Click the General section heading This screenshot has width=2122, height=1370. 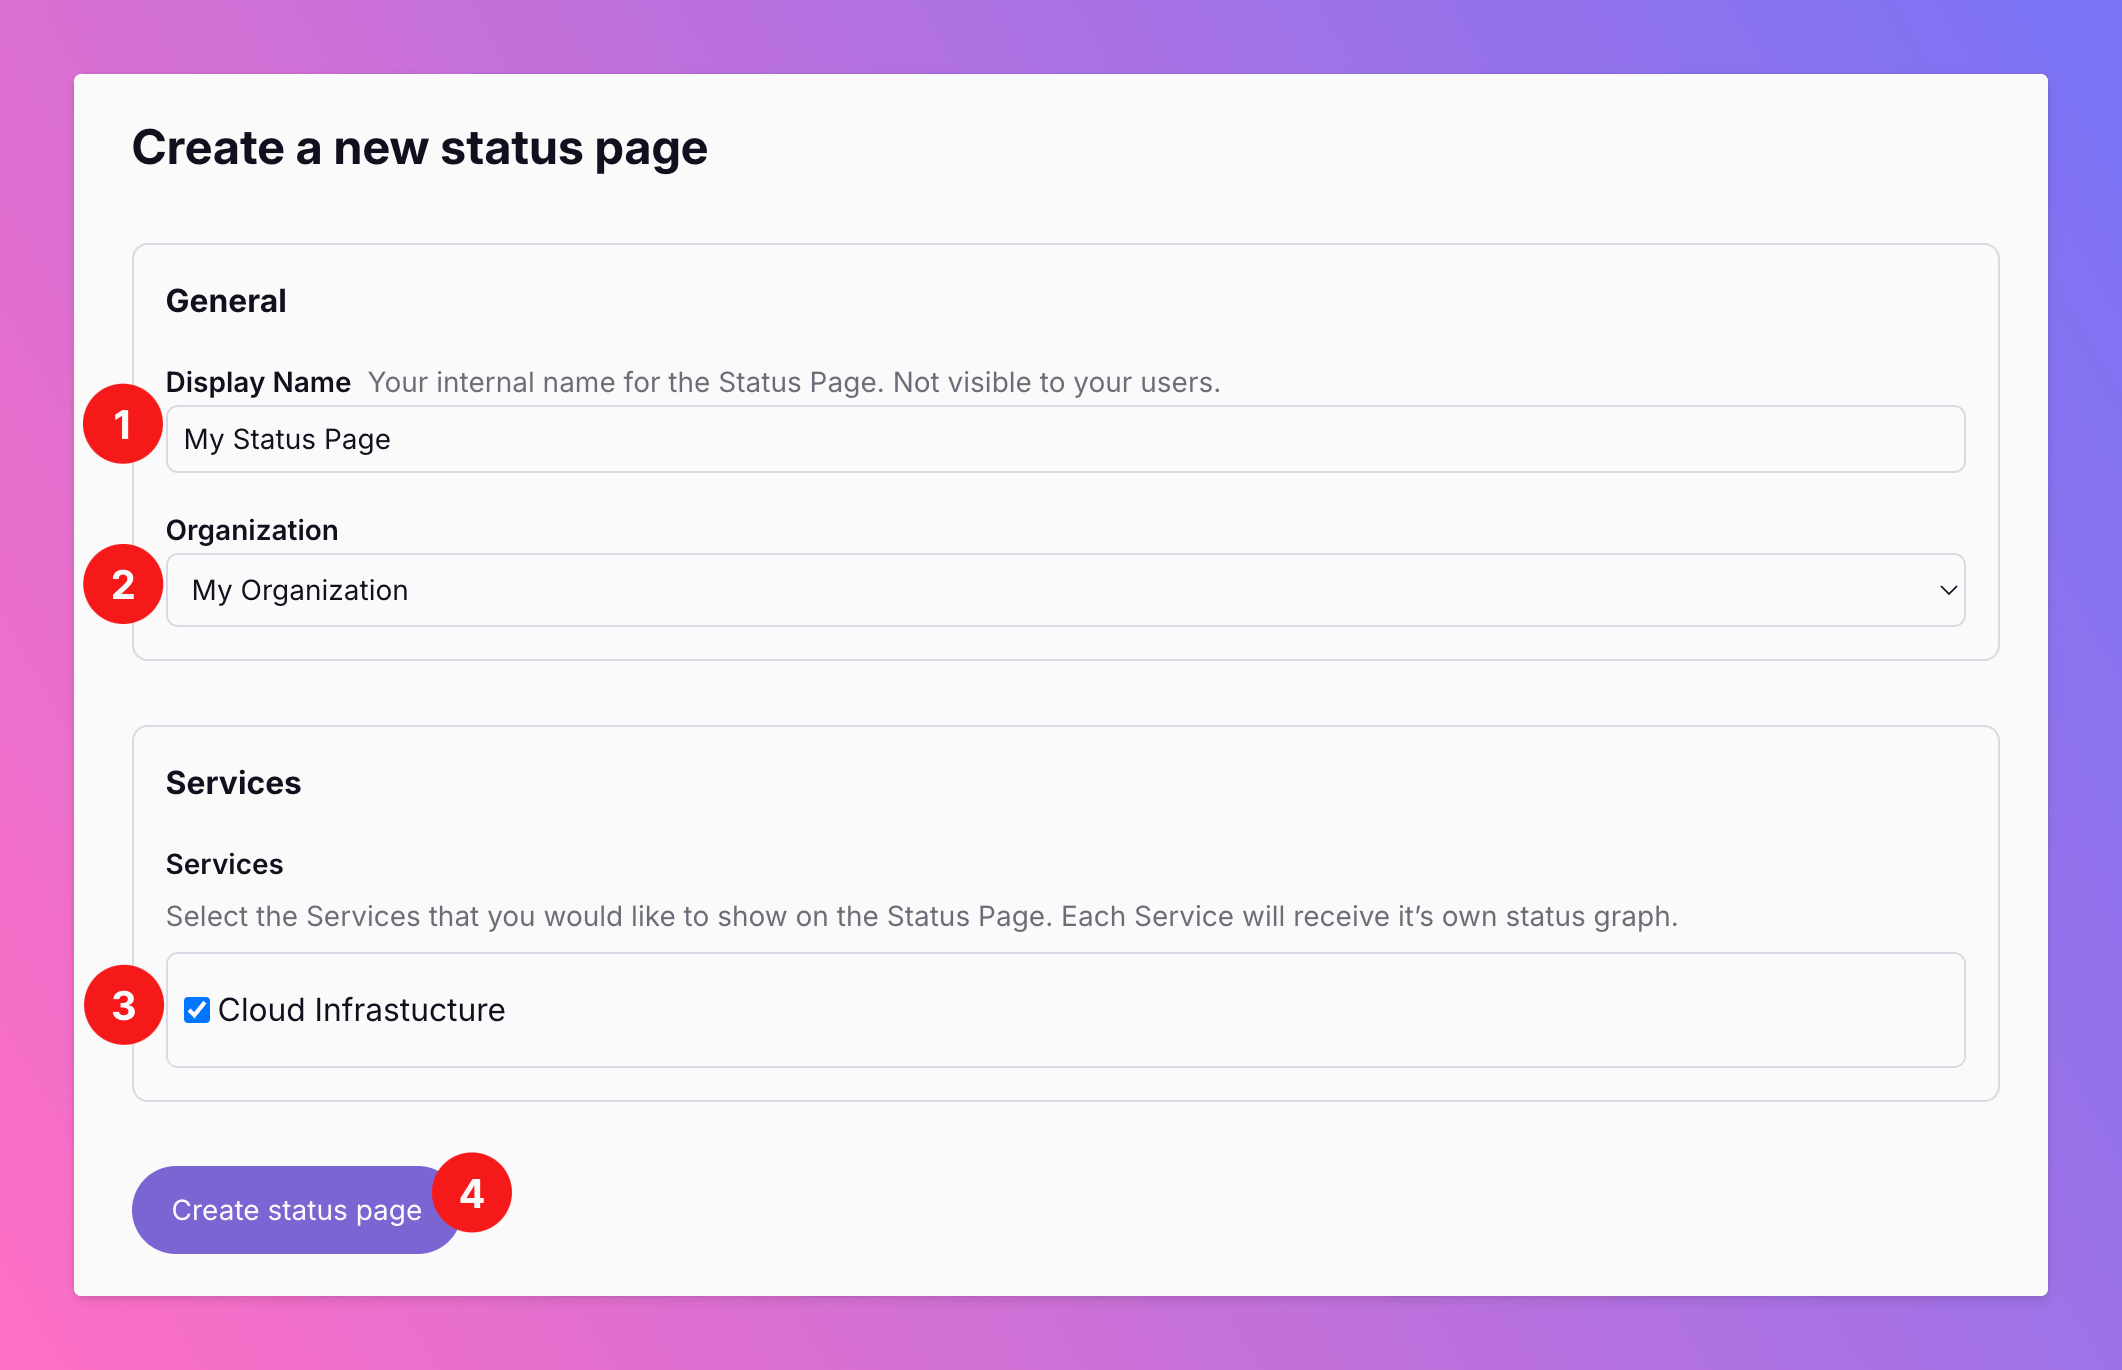pos(226,301)
